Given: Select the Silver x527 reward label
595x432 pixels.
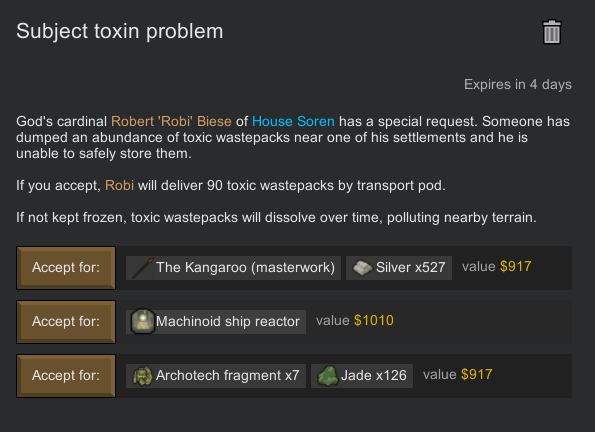Looking at the screenshot, I should point(410,268).
